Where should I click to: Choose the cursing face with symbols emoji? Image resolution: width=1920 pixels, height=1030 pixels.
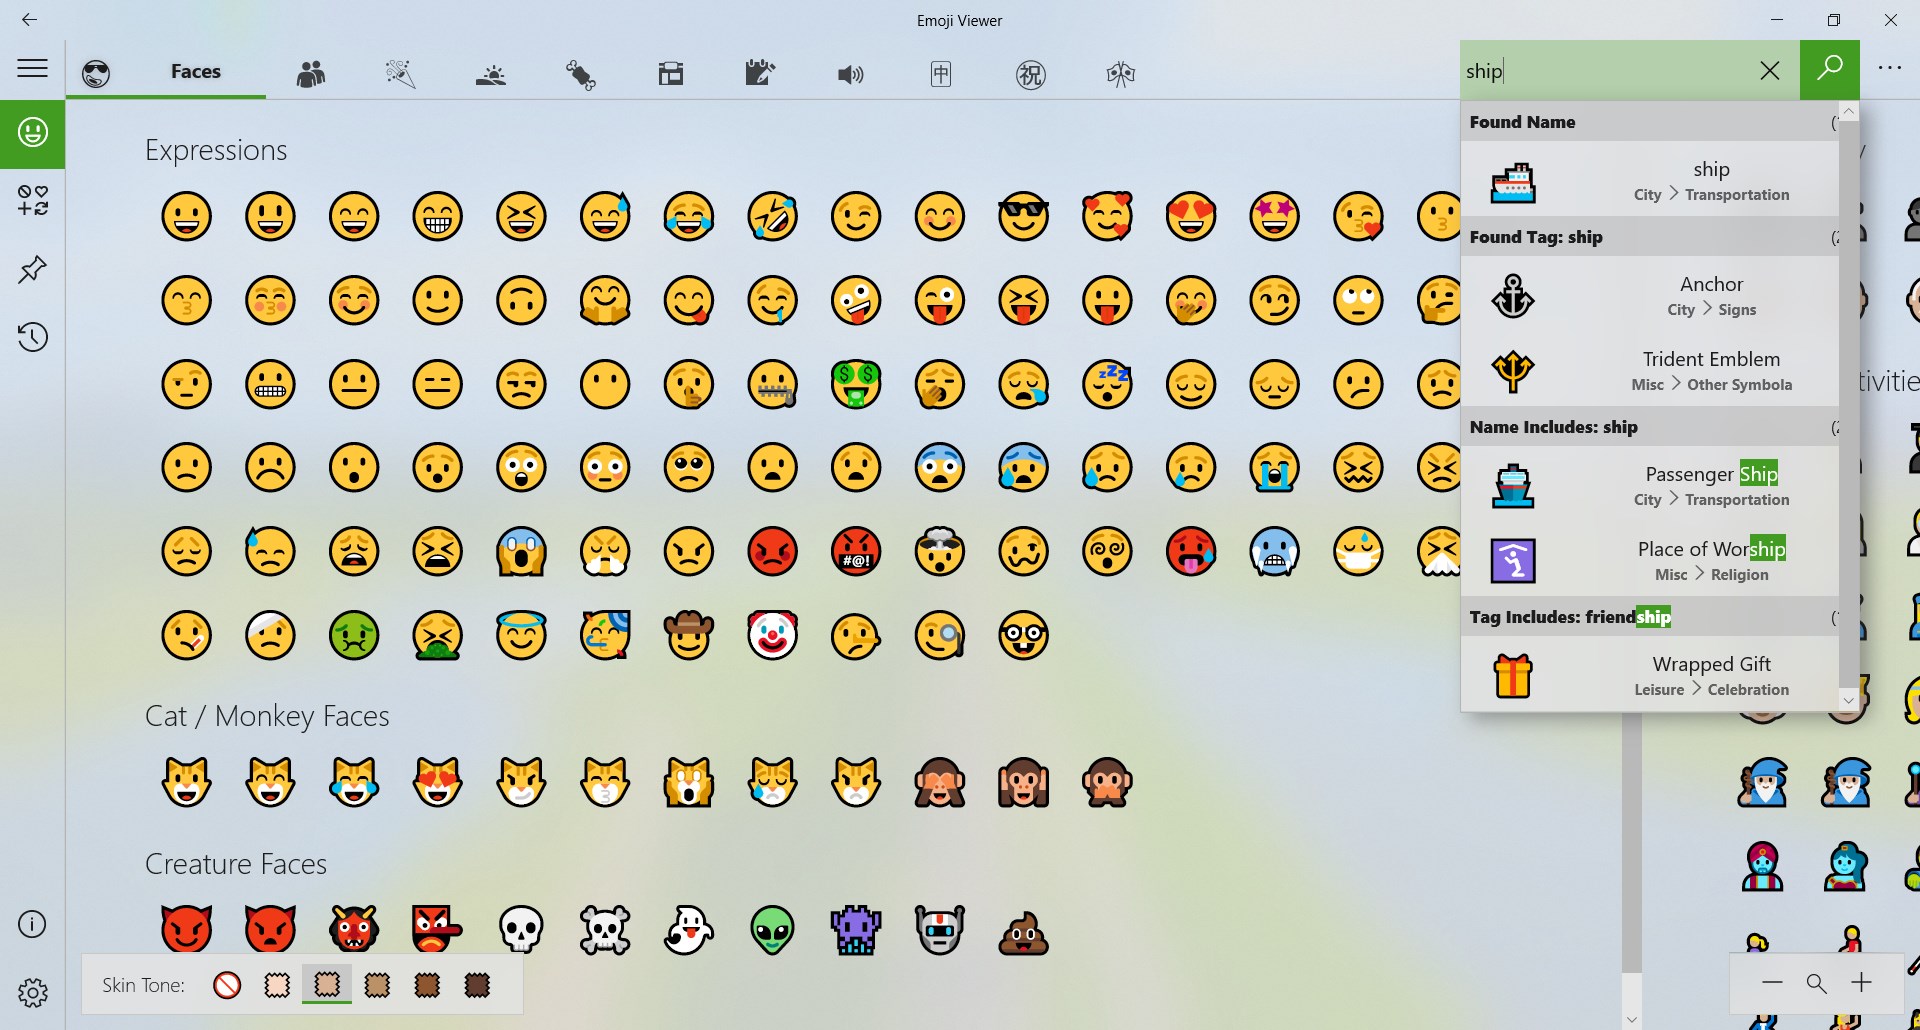pos(856,551)
